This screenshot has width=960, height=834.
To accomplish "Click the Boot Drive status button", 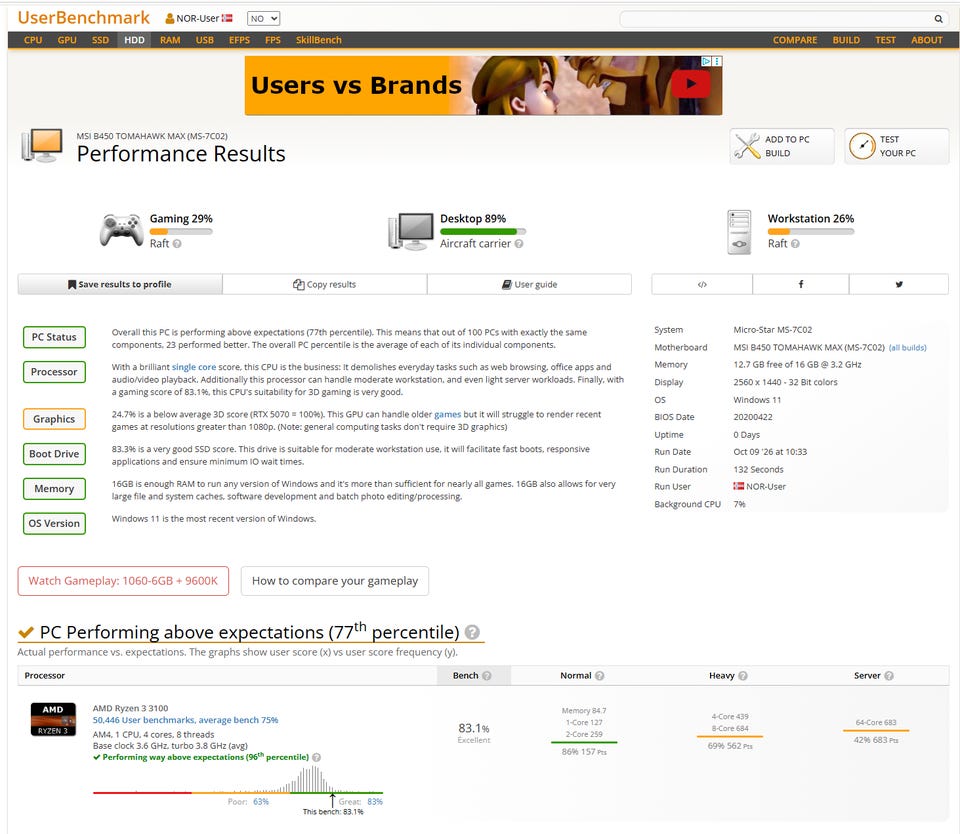I will pos(54,454).
